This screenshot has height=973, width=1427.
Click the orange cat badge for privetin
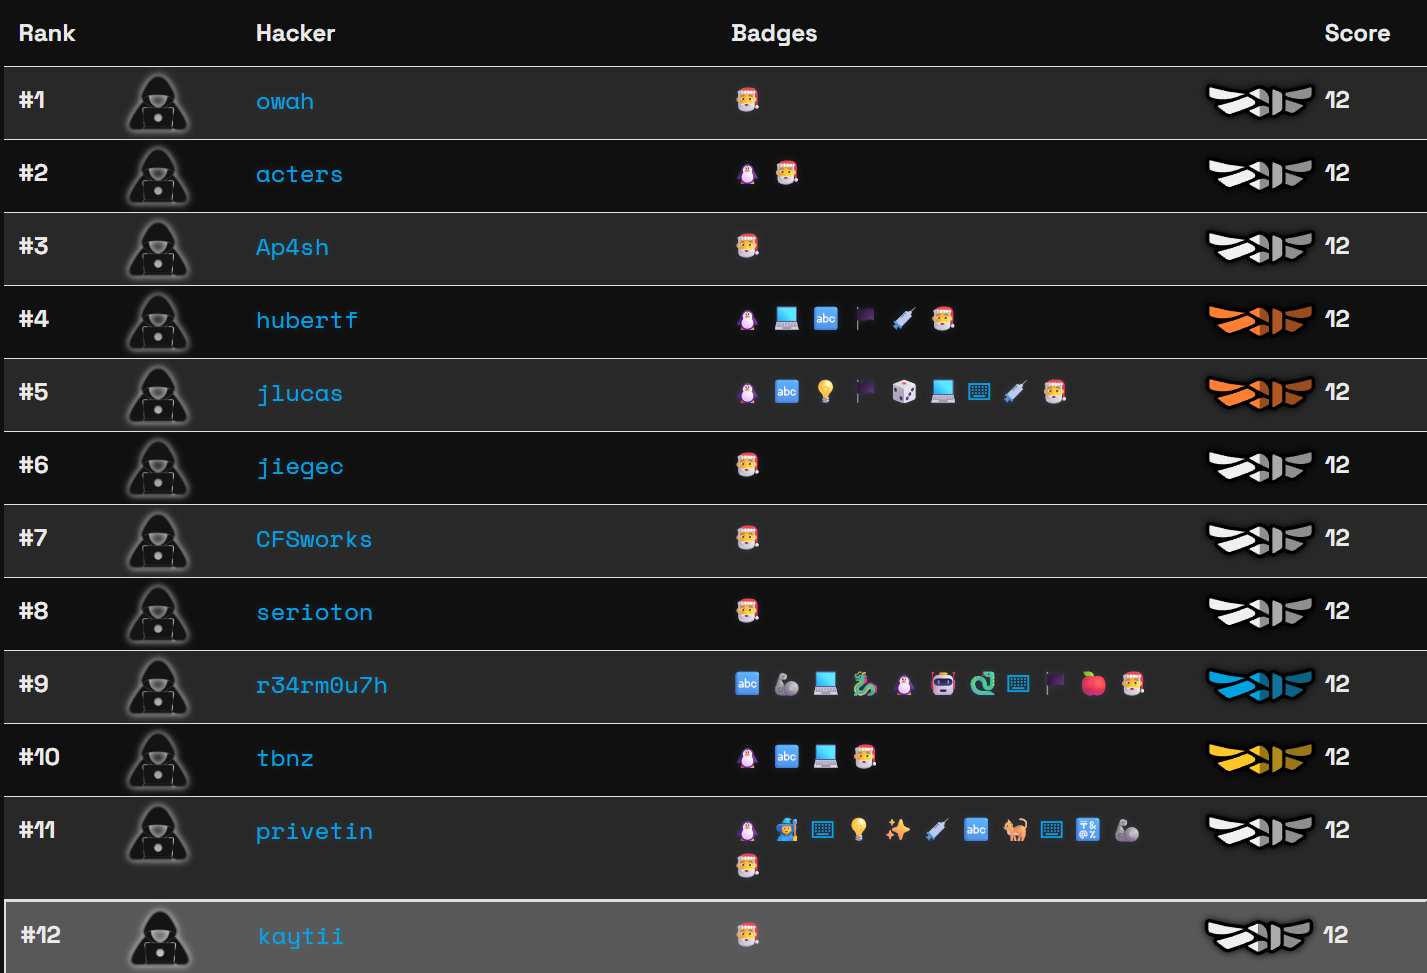click(1015, 830)
